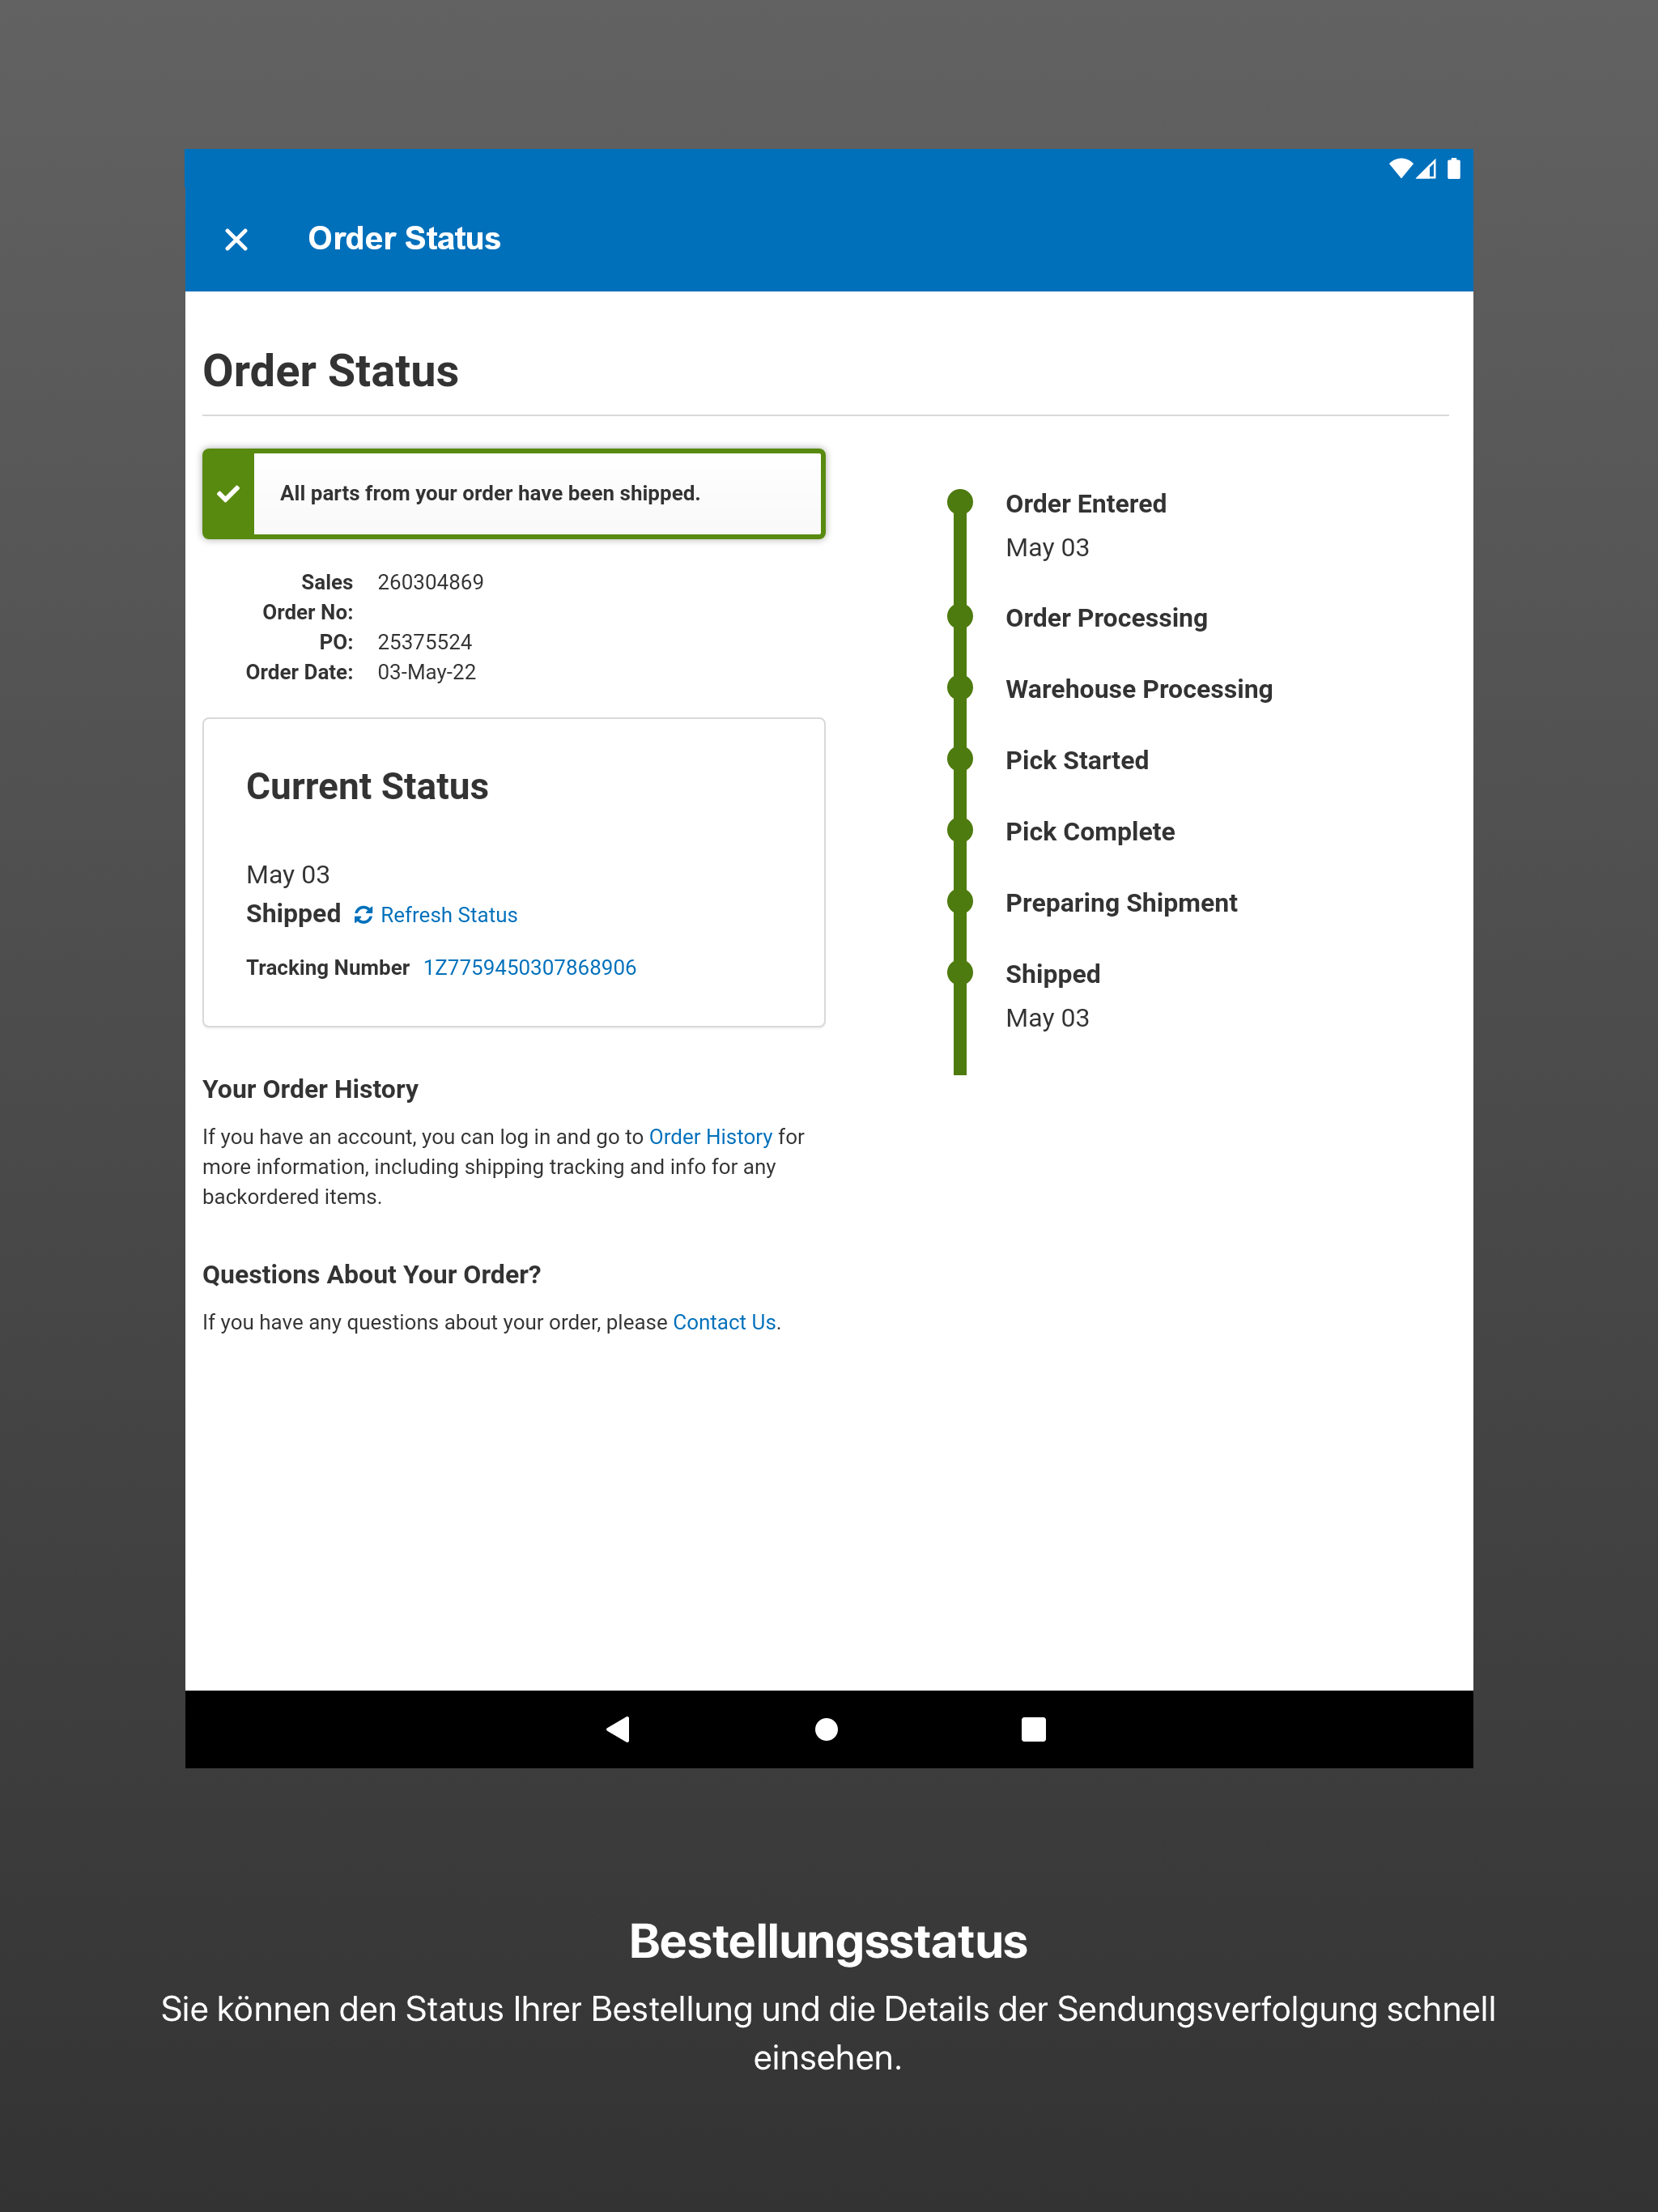
Task: Select the Pick Started timeline marker
Action: pos(960,759)
